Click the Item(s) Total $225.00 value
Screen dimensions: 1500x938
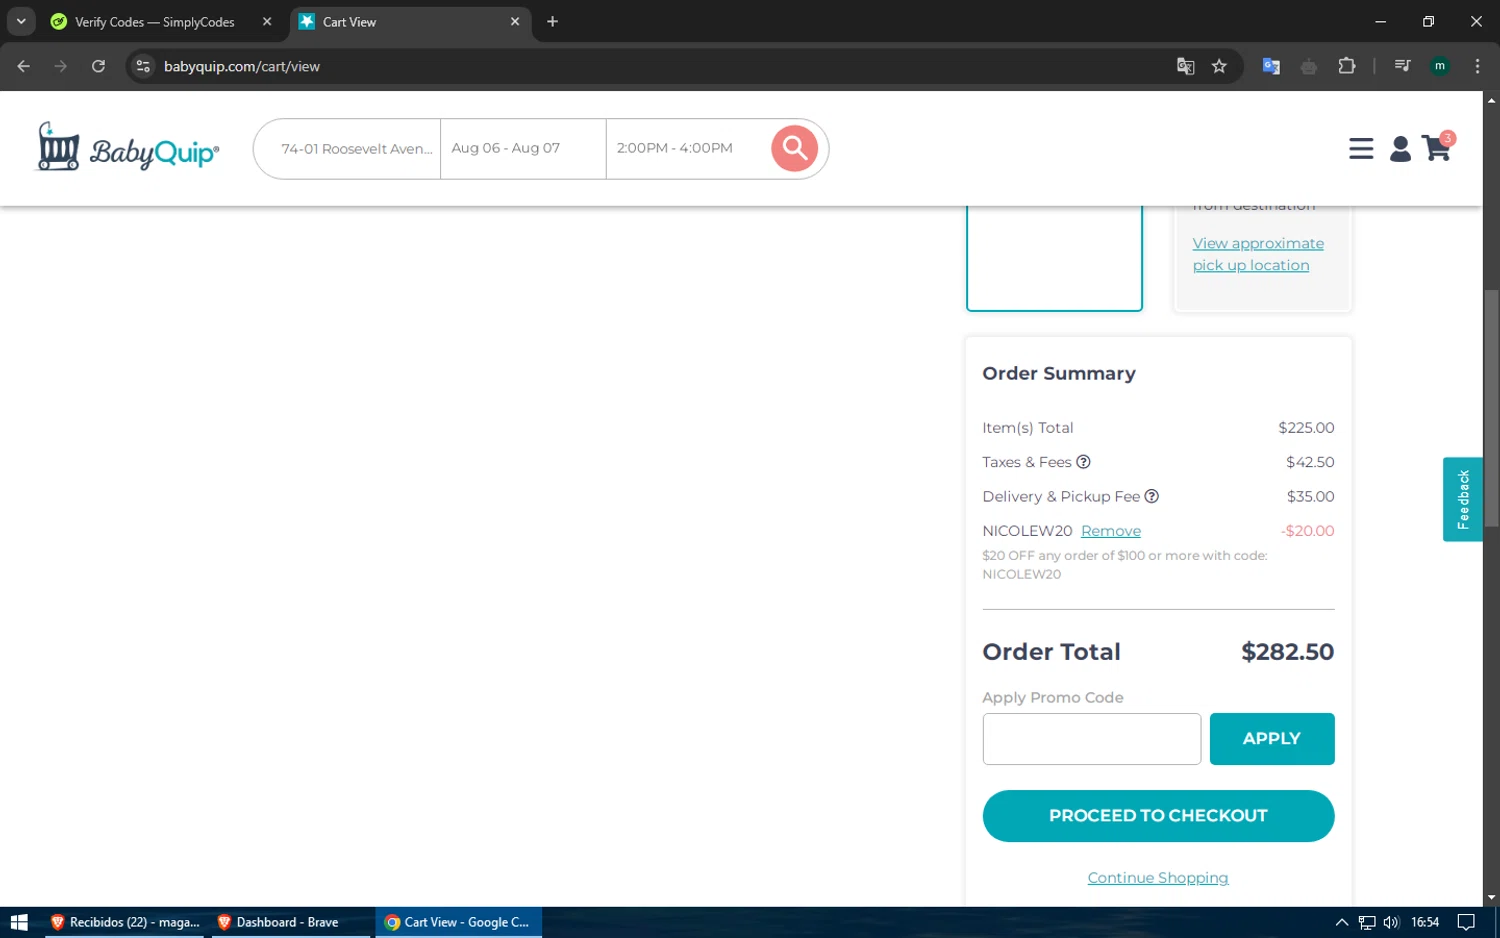tap(1306, 428)
